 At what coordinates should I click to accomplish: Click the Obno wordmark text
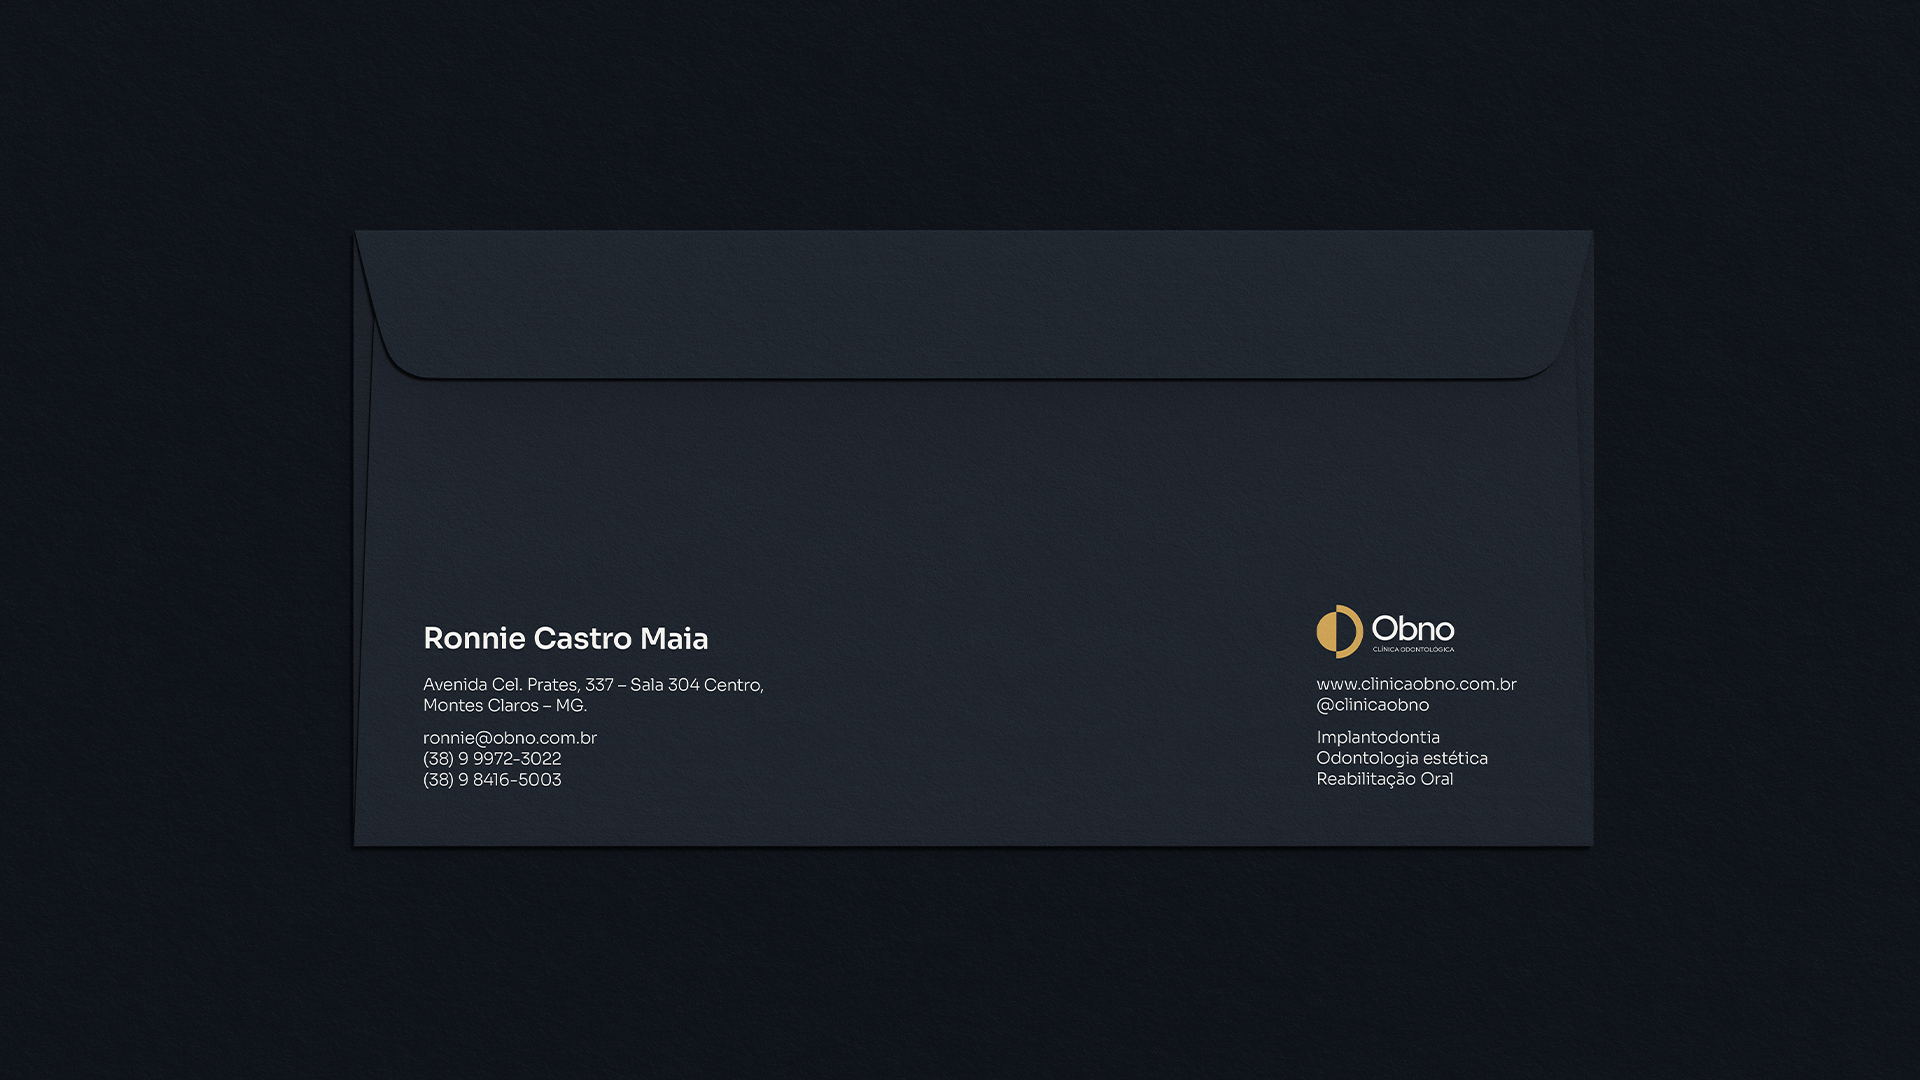click(1412, 629)
